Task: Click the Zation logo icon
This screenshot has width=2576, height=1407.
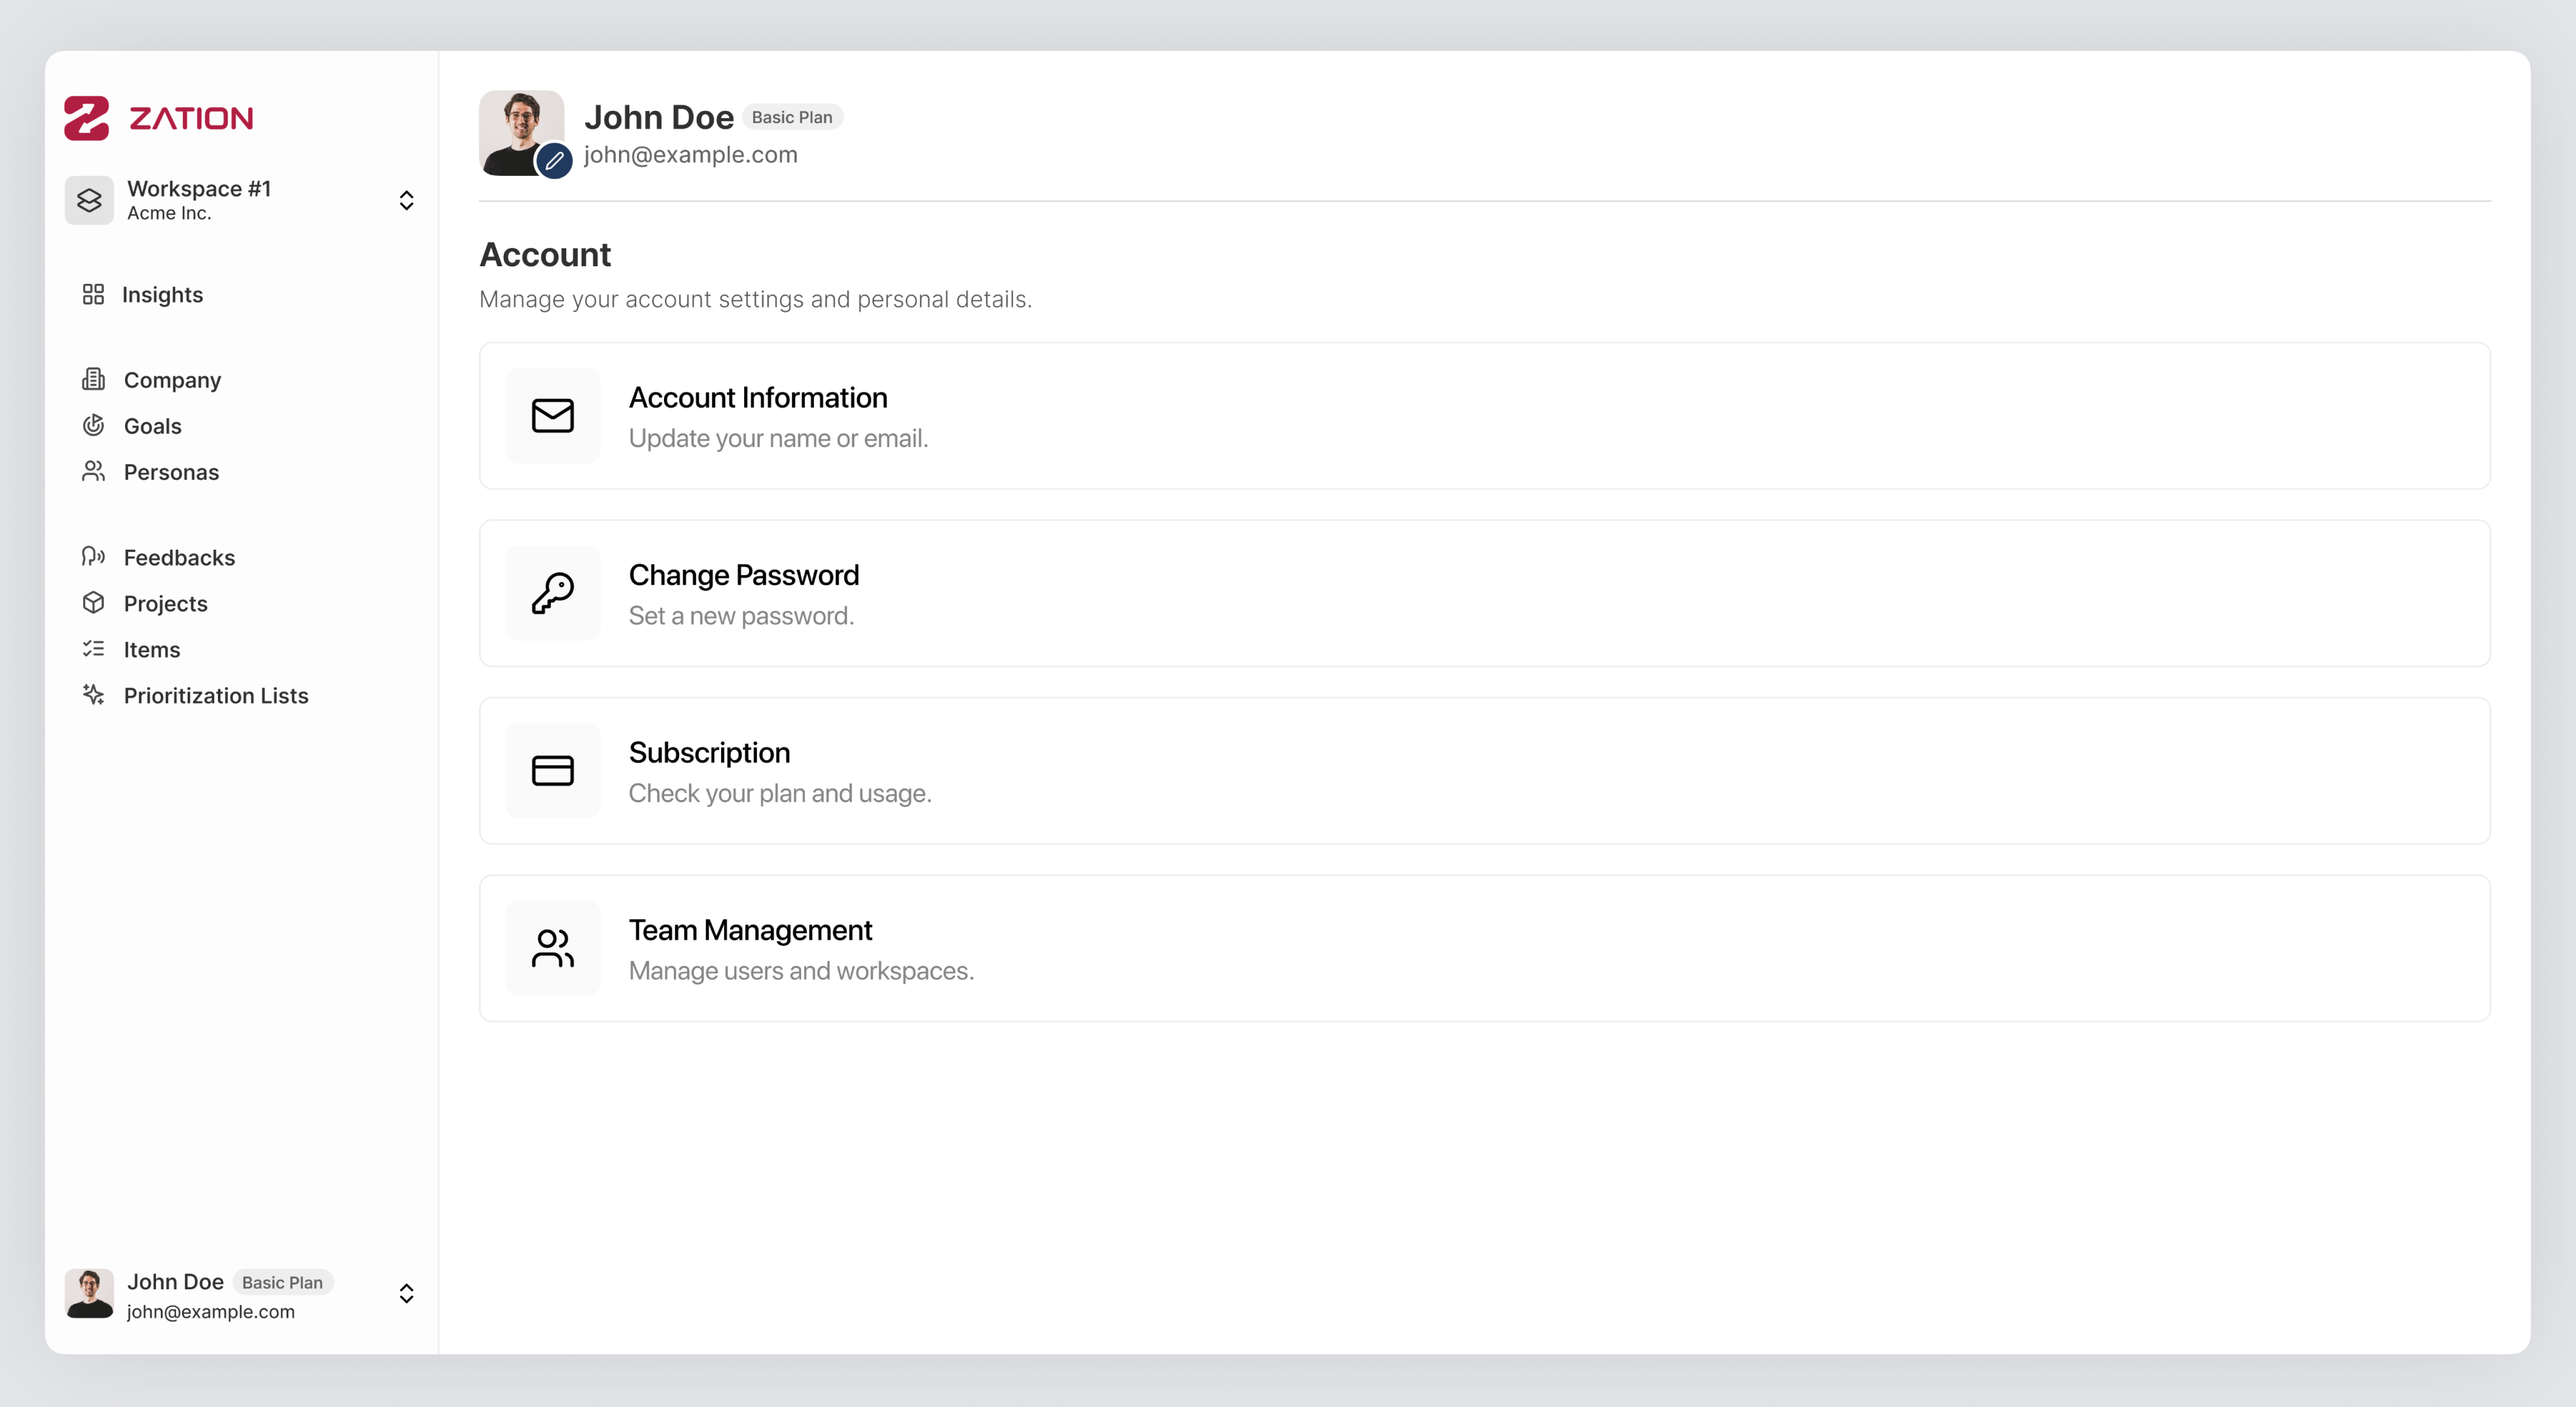Action: pos(87,118)
